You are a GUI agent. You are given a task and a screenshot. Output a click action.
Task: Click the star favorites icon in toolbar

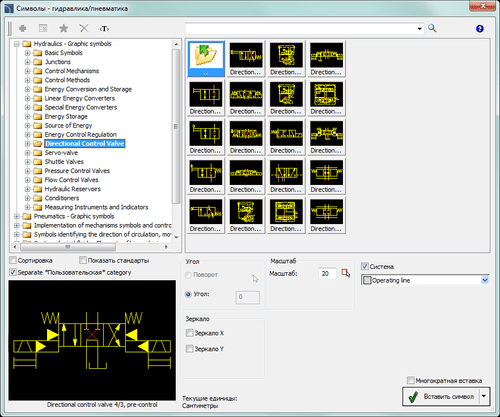(x=63, y=28)
